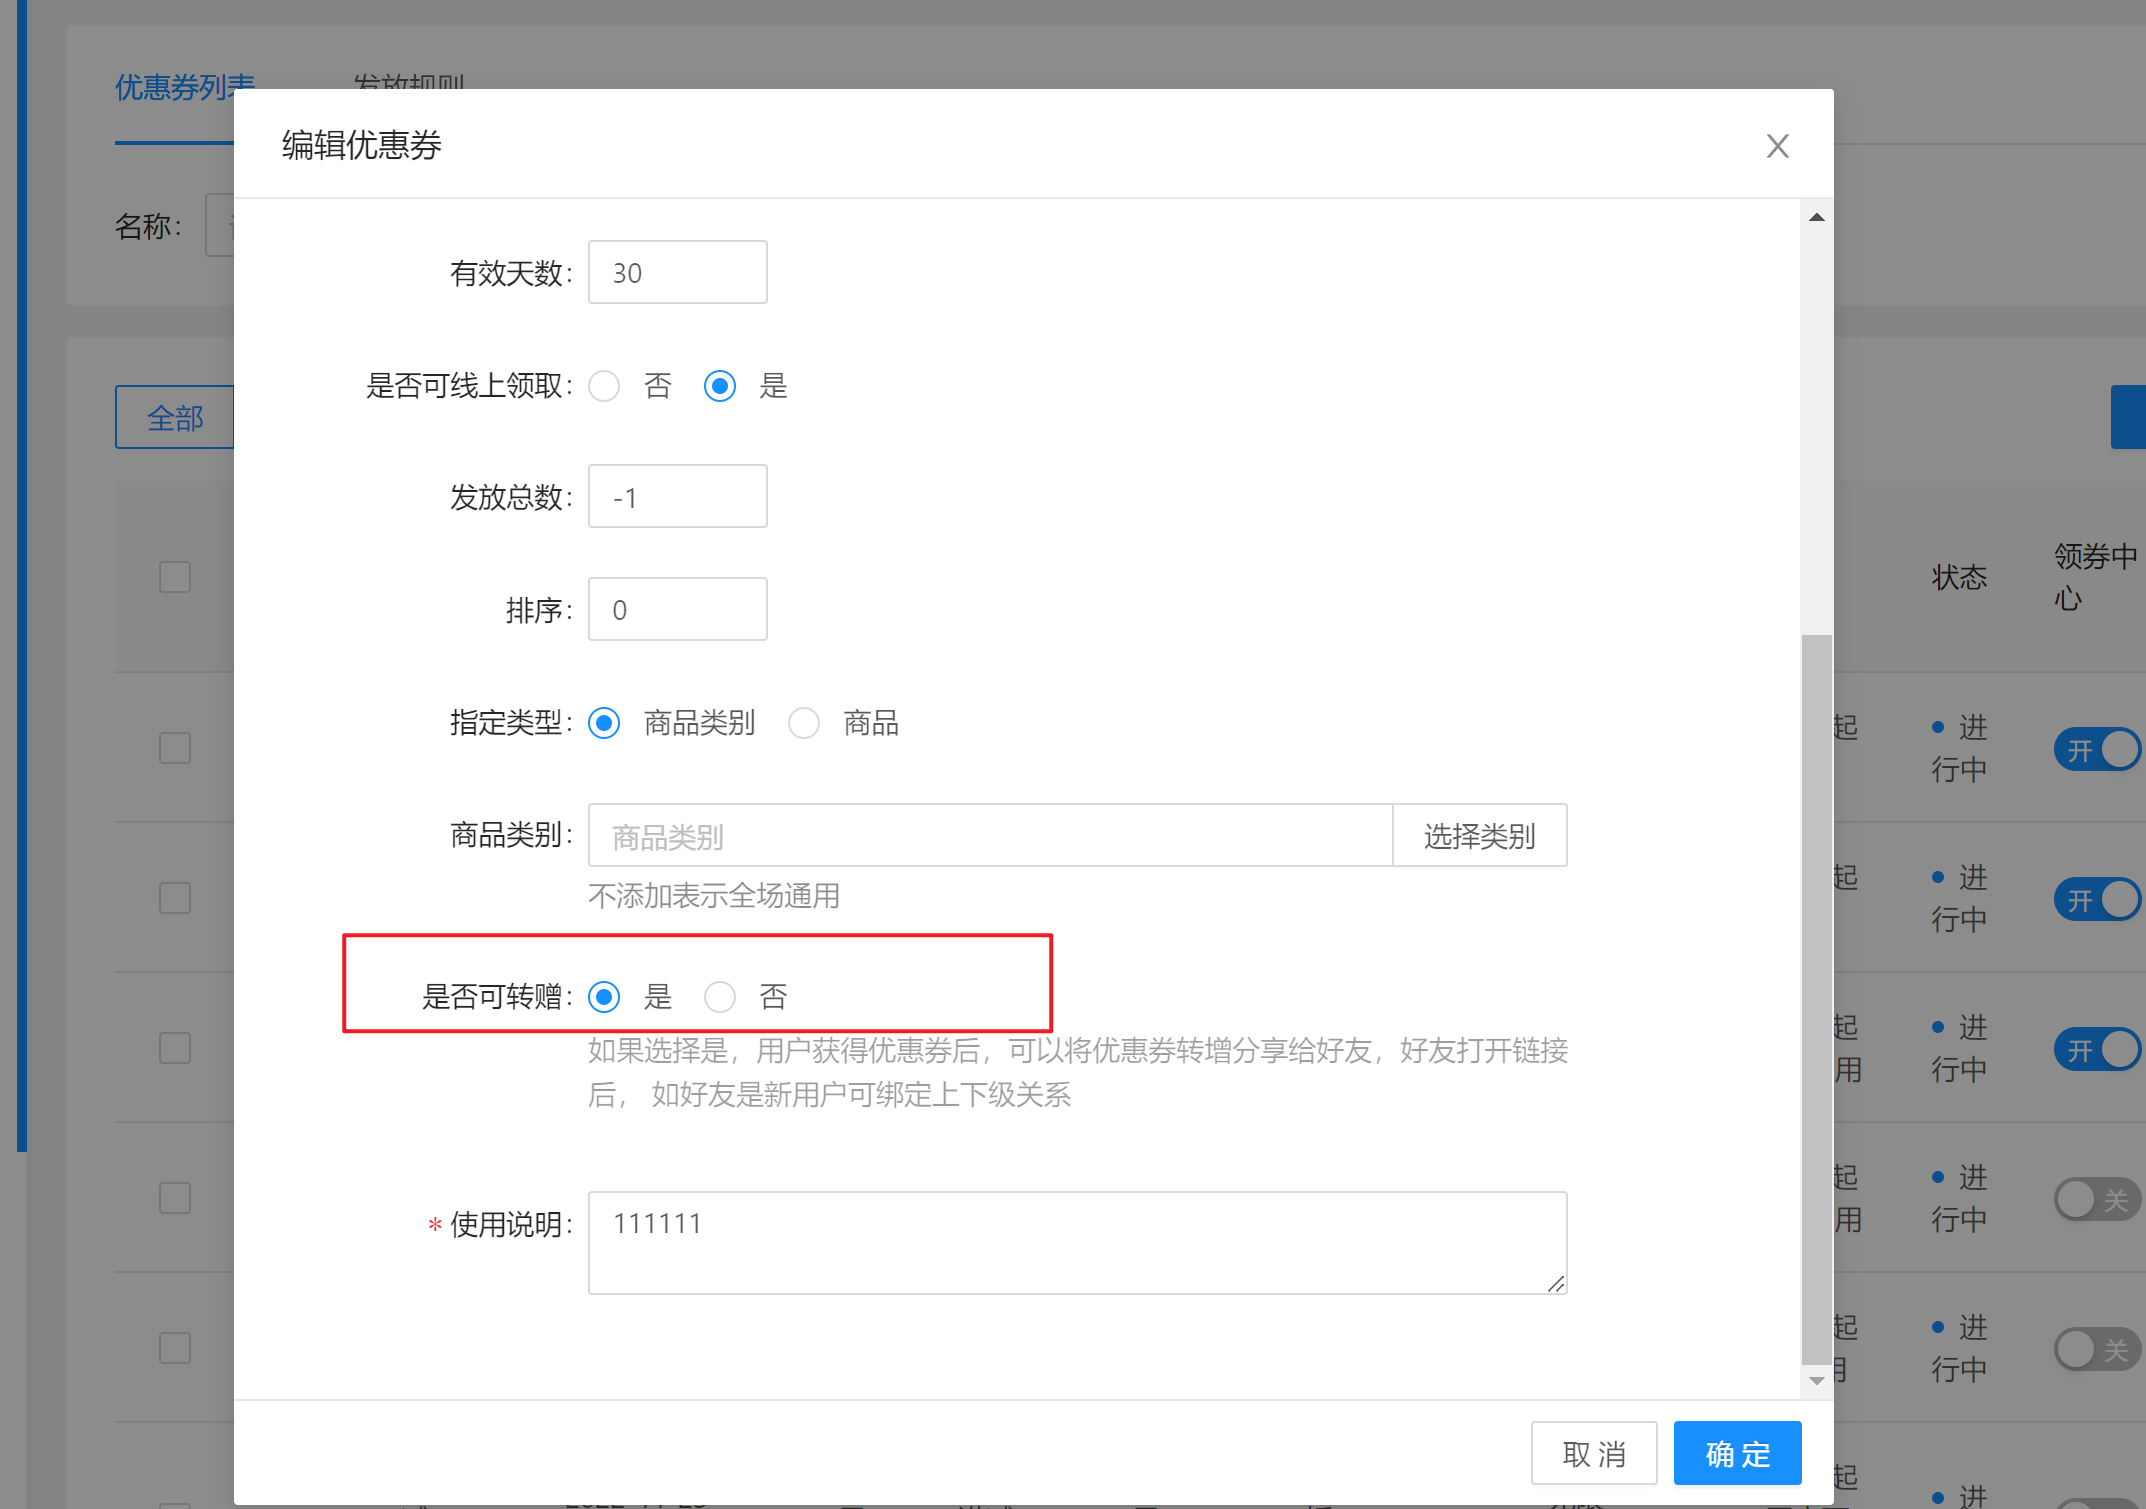Close the edit coupon dialog

click(x=1777, y=146)
